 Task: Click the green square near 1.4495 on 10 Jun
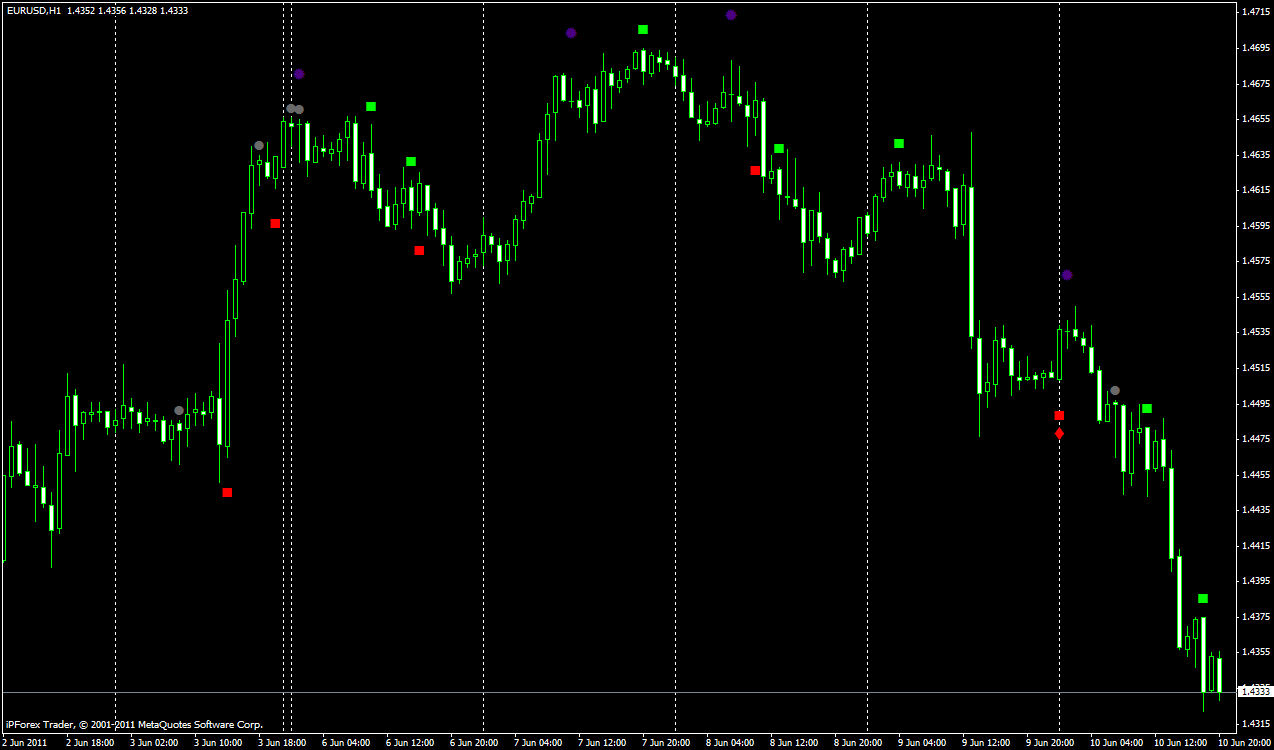[1147, 408]
